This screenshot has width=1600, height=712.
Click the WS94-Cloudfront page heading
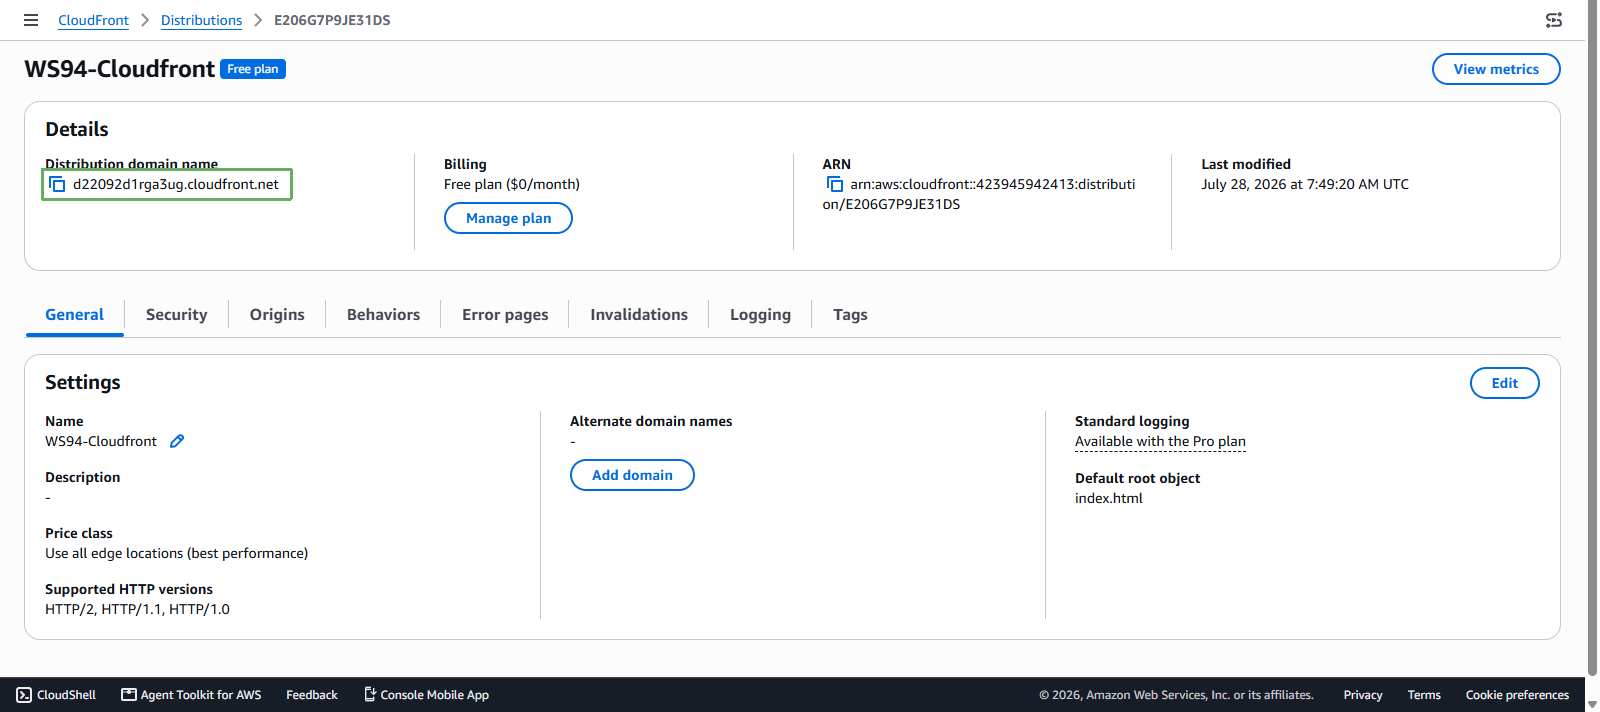click(x=120, y=69)
